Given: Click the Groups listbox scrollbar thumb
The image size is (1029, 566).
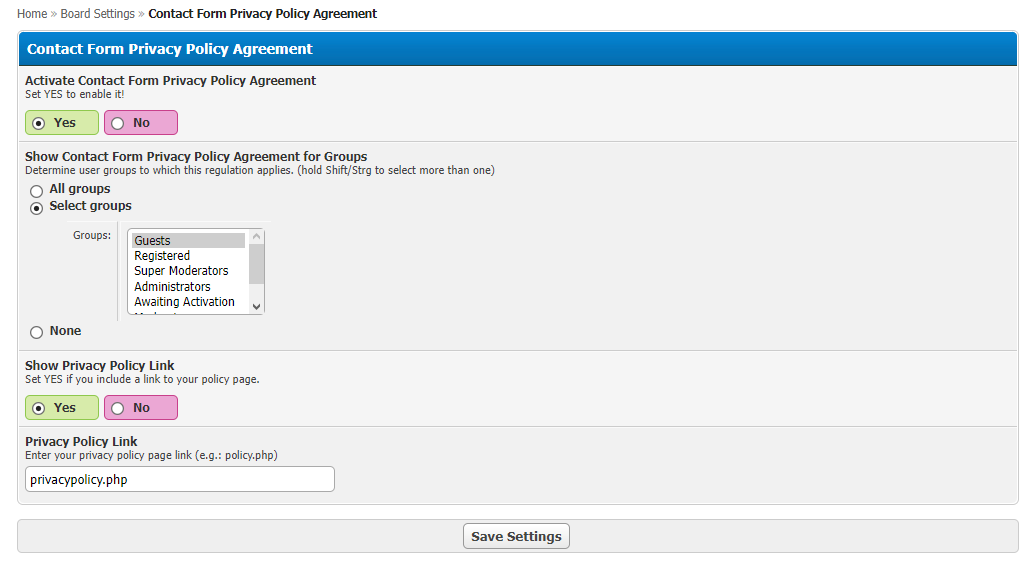Looking at the screenshot, I should (257, 264).
